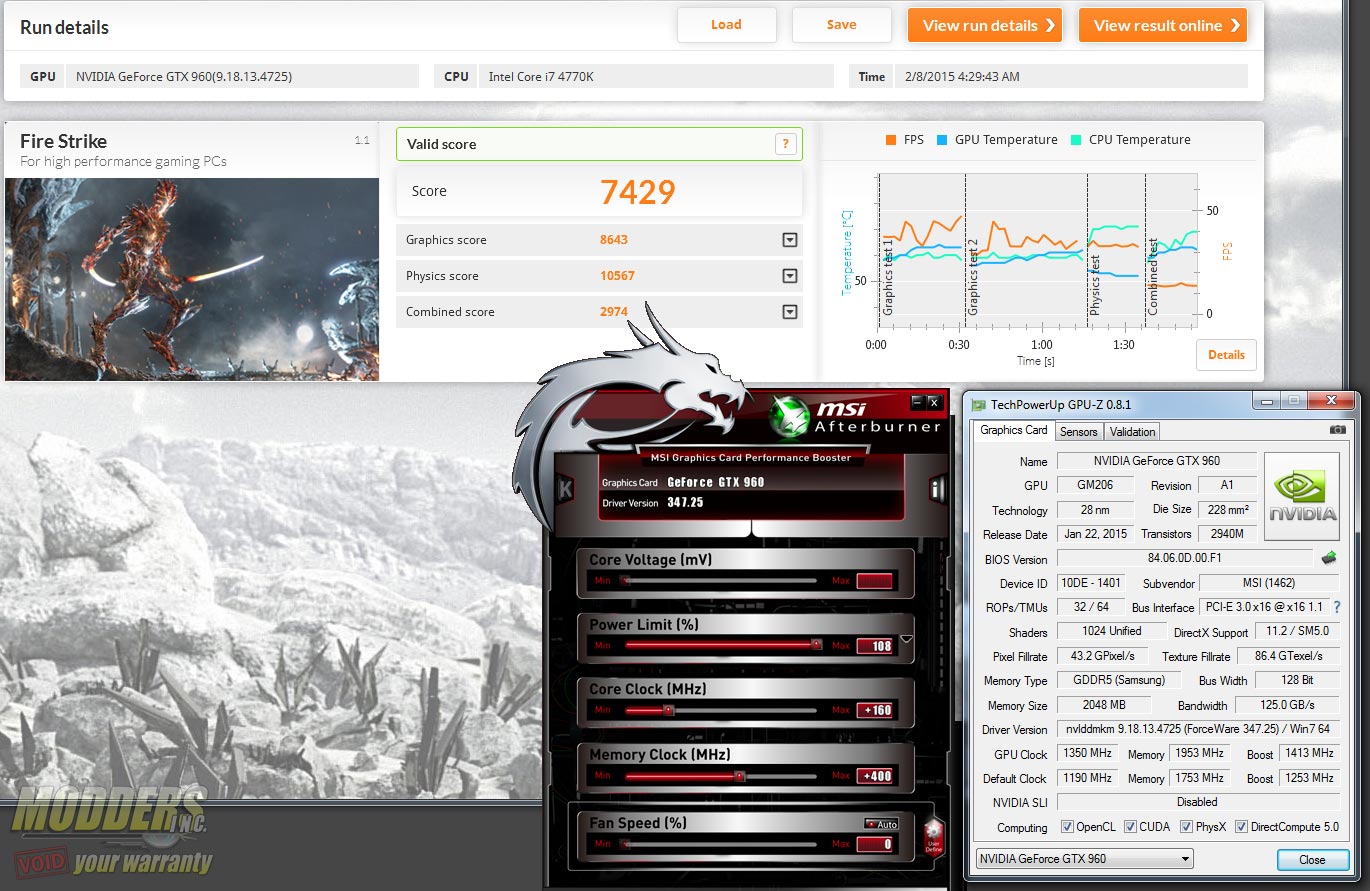
Task: Click Memory Clock value field +400
Action: (x=875, y=776)
